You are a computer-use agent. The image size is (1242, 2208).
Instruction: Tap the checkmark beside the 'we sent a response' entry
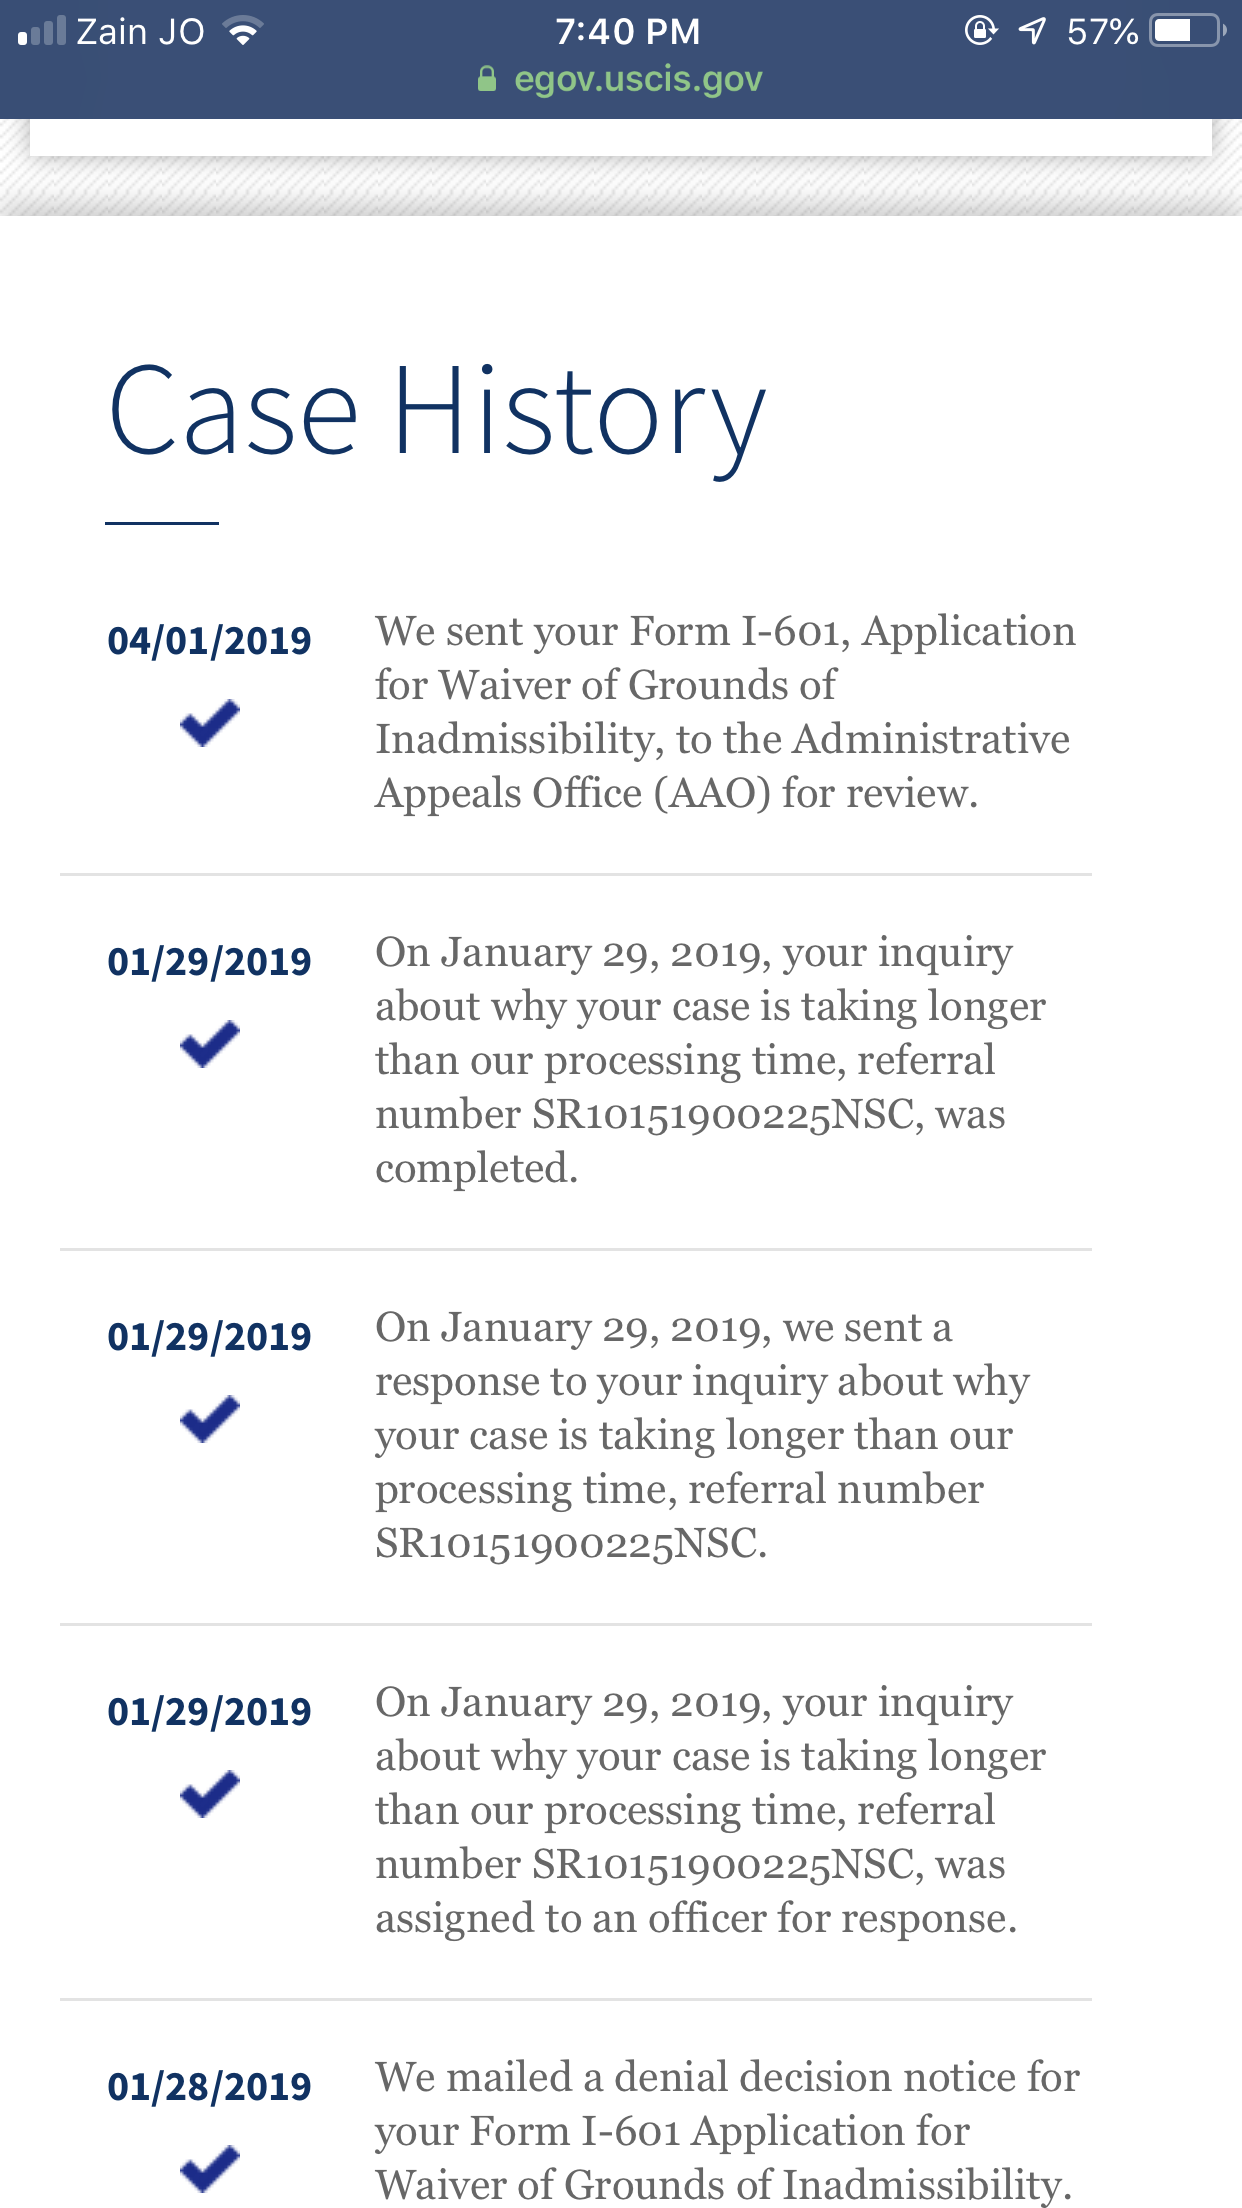(210, 1419)
